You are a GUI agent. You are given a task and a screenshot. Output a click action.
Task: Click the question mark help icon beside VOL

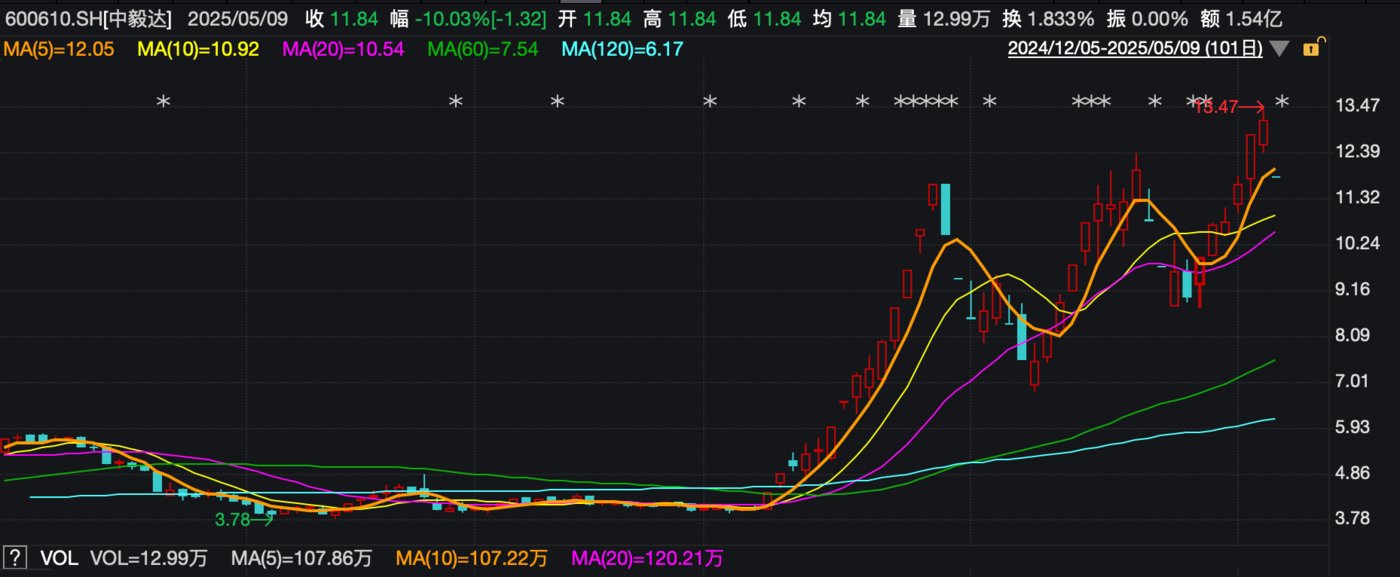coord(15,557)
